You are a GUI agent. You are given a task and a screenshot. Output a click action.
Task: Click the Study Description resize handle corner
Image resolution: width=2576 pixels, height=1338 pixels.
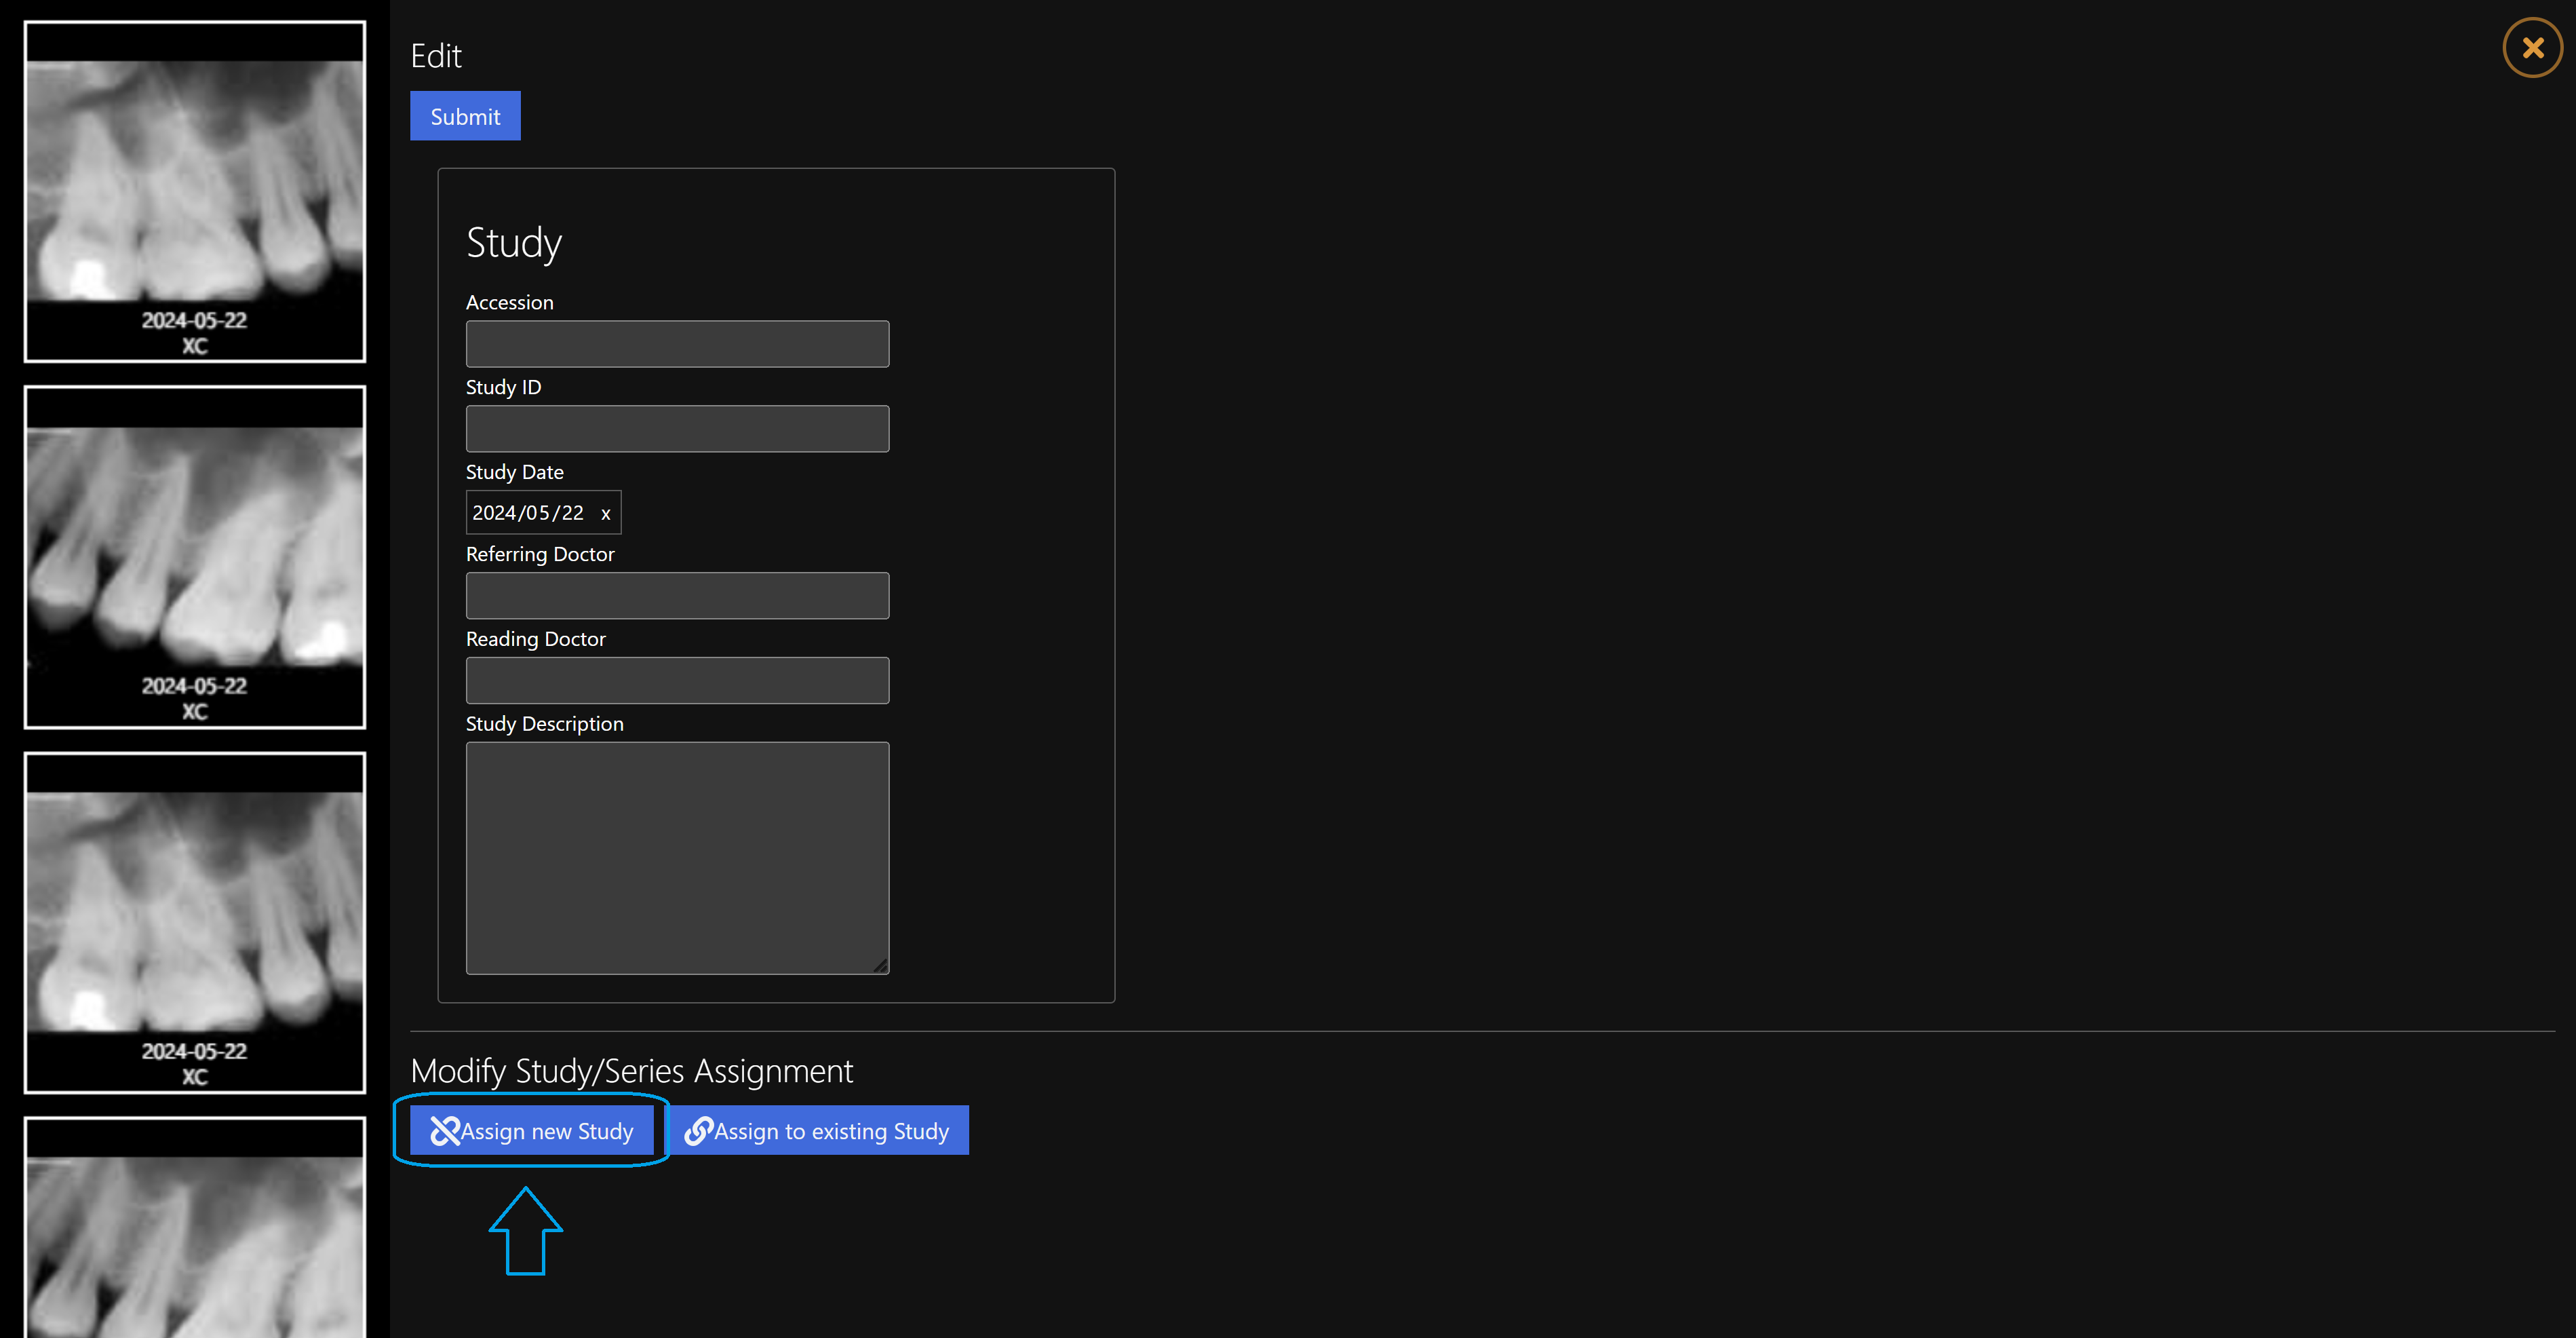pos(880,965)
